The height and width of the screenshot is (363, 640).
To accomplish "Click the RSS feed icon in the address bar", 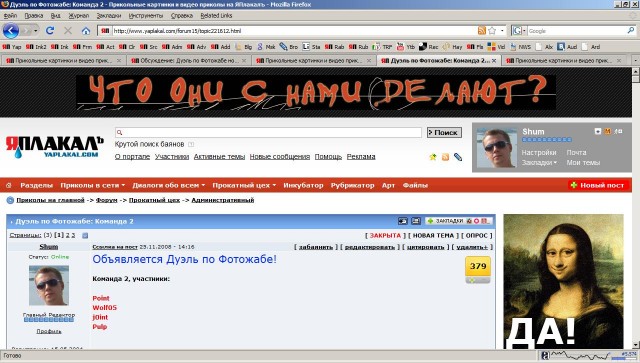I will [x=482, y=31].
